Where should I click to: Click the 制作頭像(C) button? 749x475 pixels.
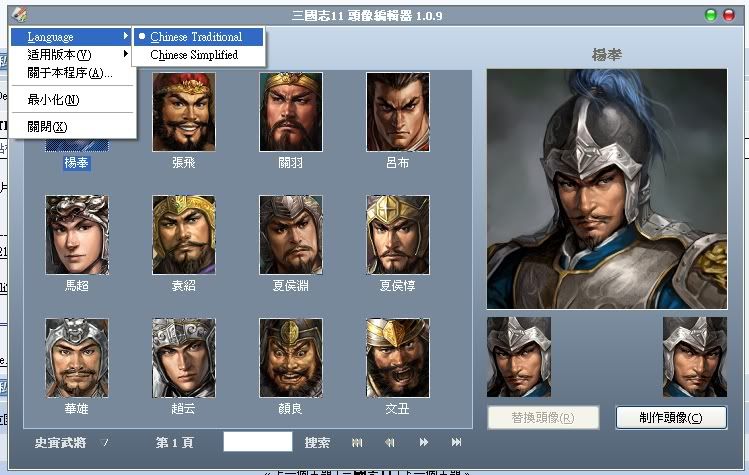(671, 418)
